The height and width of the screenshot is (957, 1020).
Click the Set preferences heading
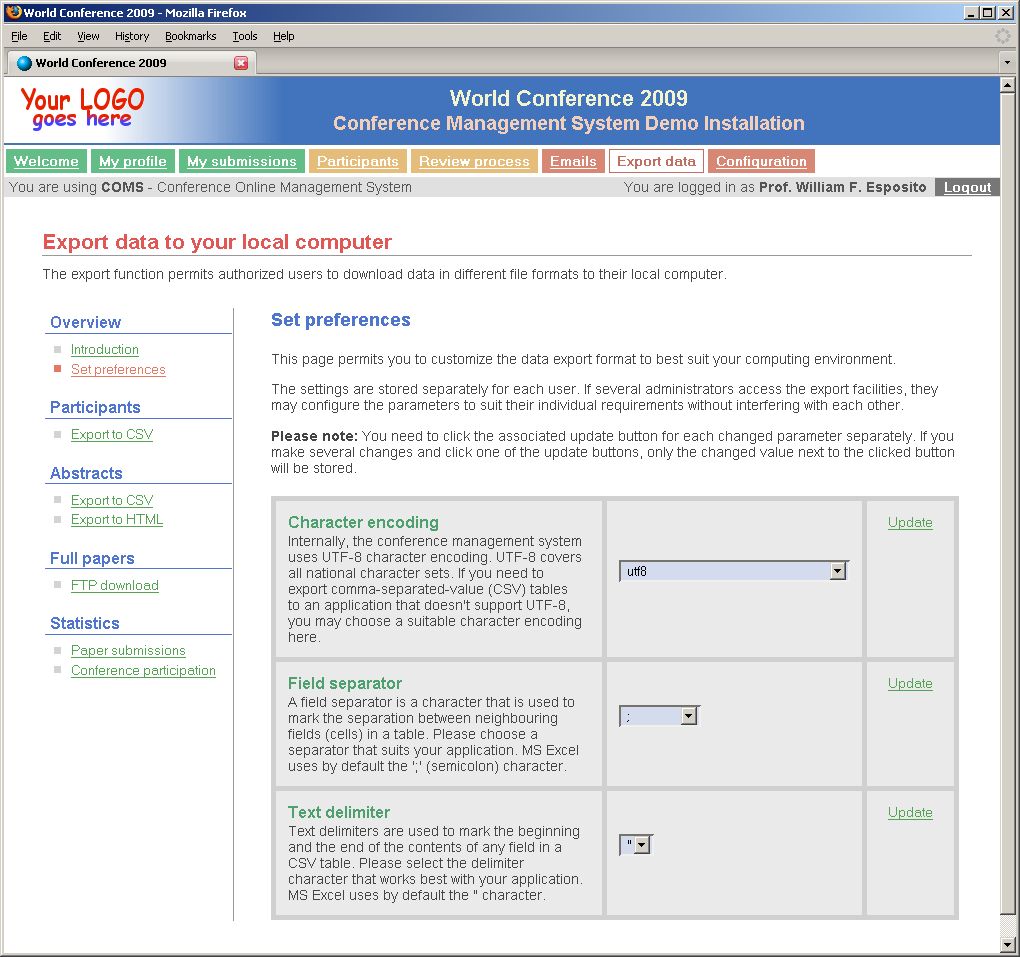coord(341,320)
